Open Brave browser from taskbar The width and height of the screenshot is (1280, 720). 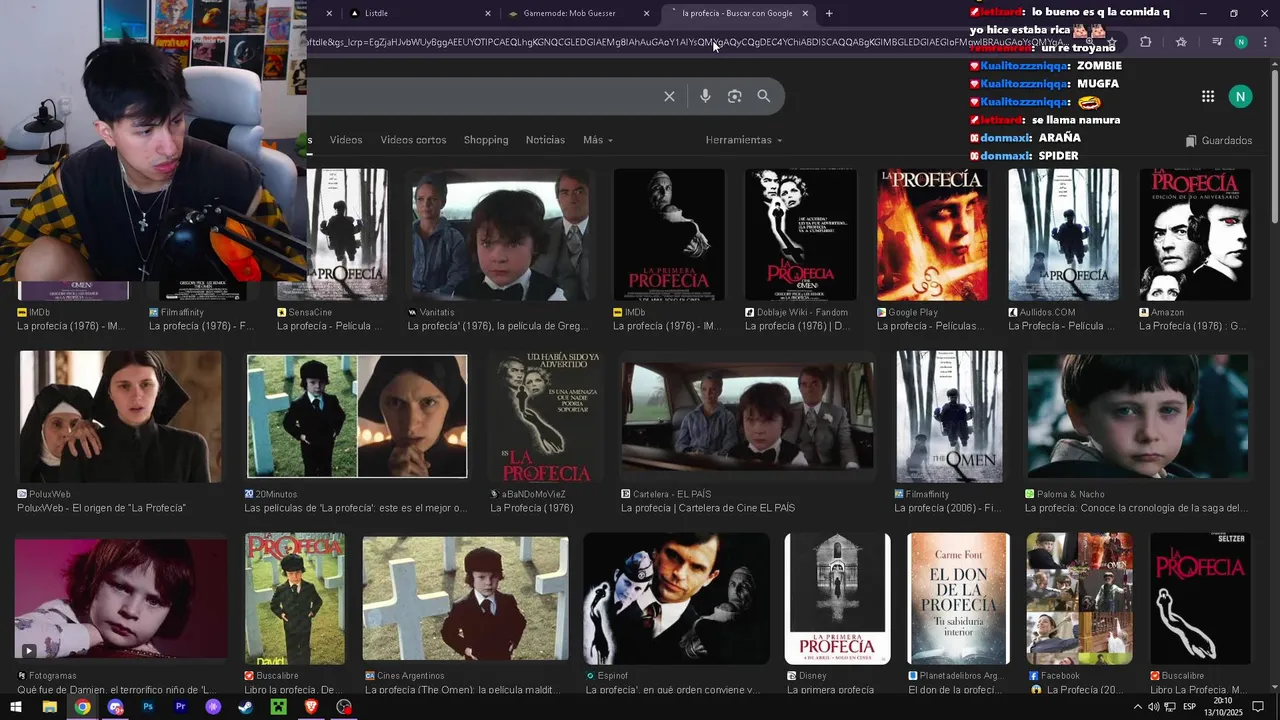(311, 707)
